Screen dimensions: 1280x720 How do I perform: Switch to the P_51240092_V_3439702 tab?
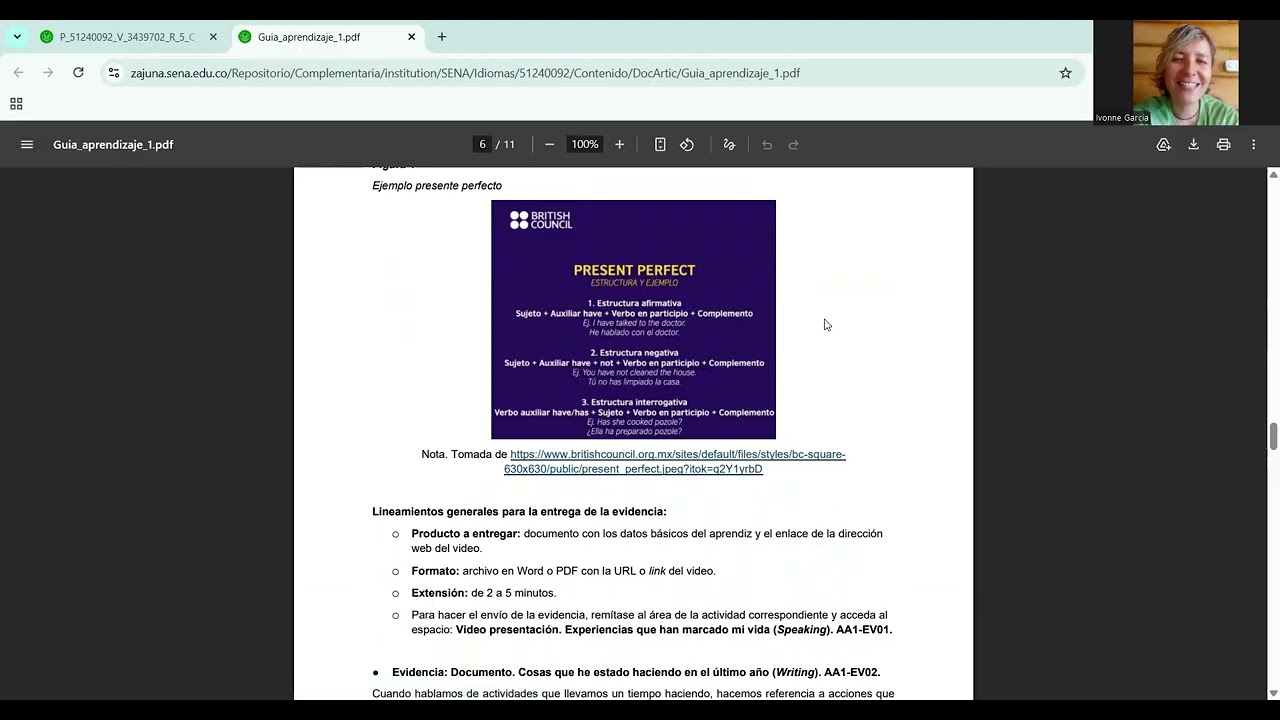128,37
